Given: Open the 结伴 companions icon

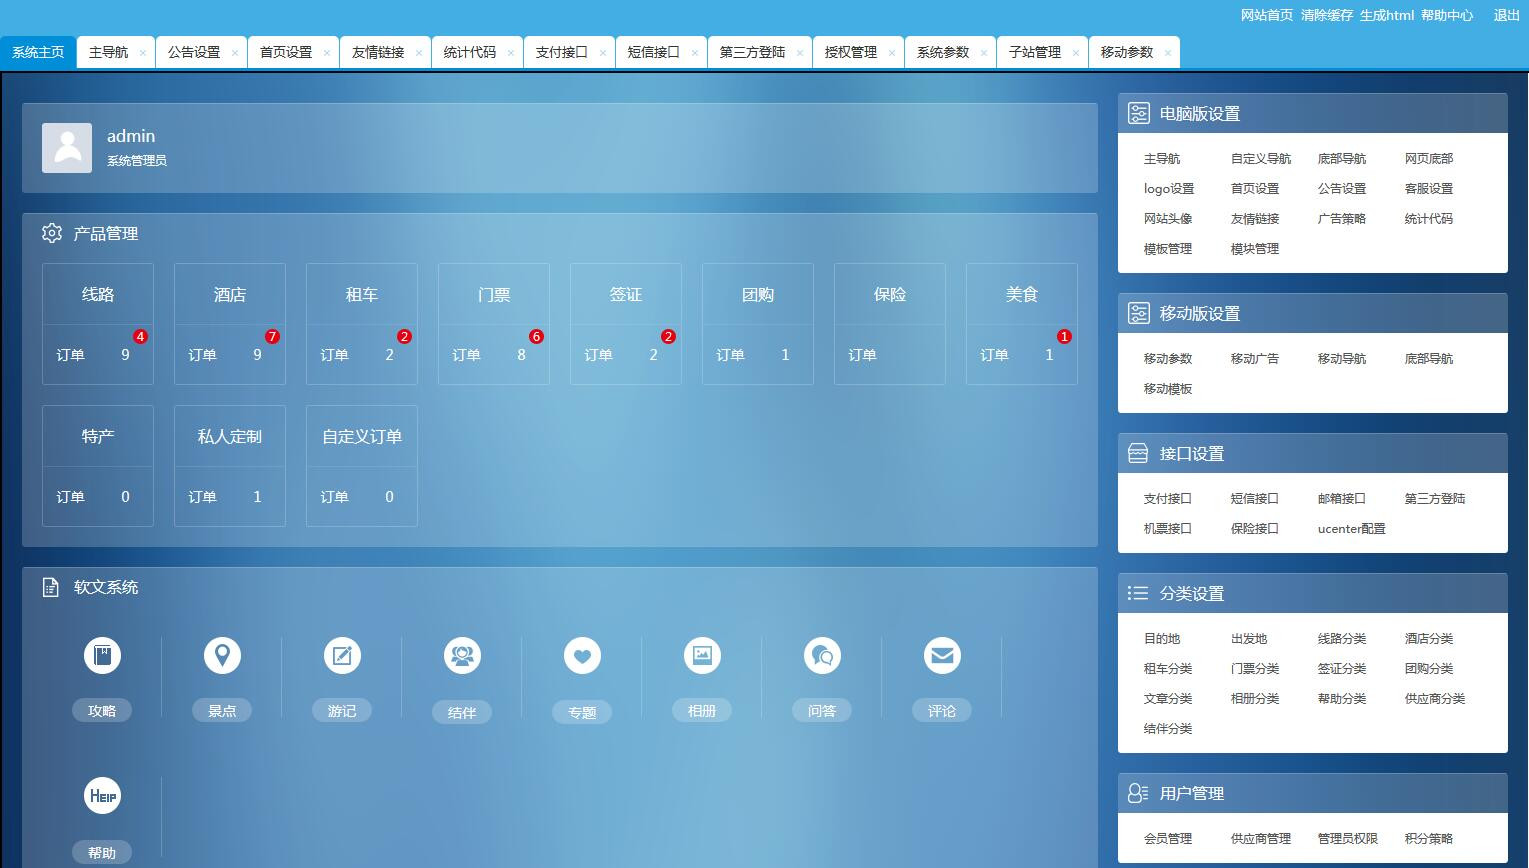Looking at the screenshot, I should [462, 656].
